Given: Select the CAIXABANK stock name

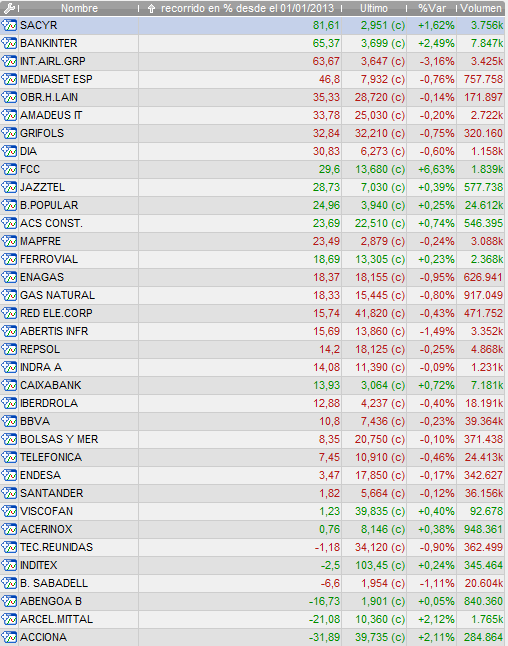Looking at the screenshot, I should click(x=51, y=385).
